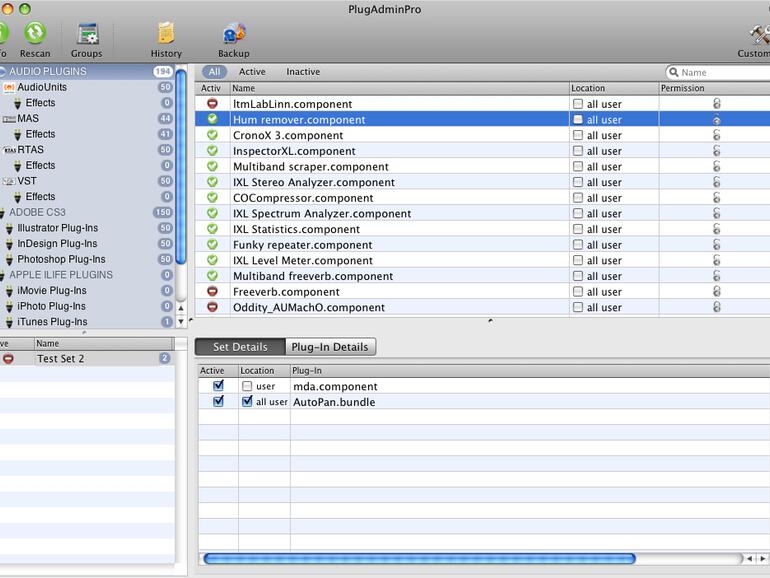The width and height of the screenshot is (770, 578).
Task: Open the Groups toolbar icon
Action: click(86, 35)
